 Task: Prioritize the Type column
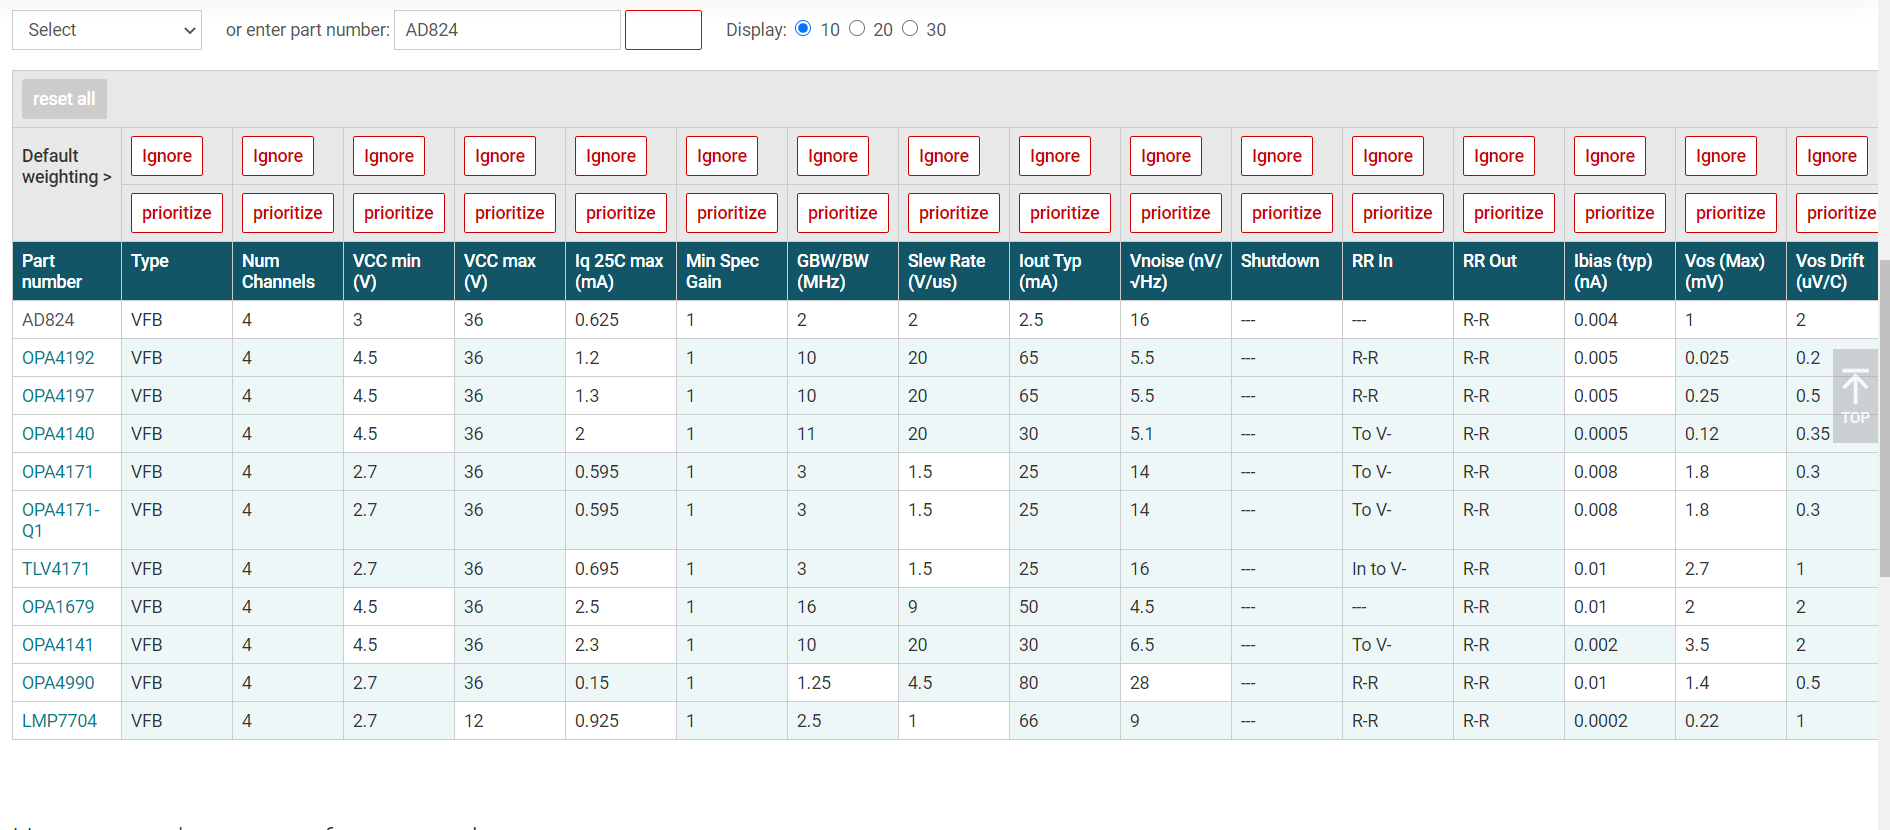pyautogui.click(x=177, y=213)
